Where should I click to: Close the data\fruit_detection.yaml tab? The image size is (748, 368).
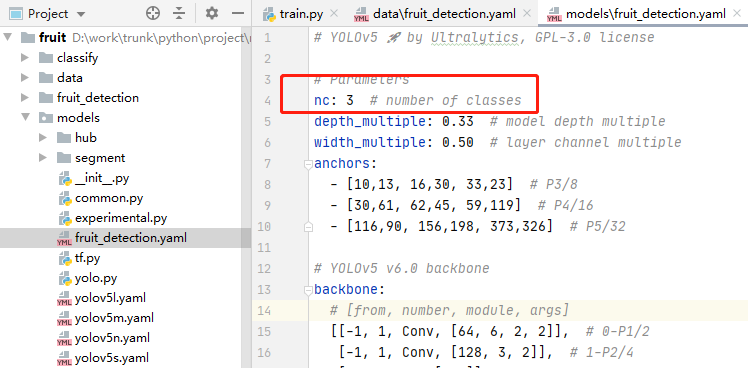click(527, 13)
